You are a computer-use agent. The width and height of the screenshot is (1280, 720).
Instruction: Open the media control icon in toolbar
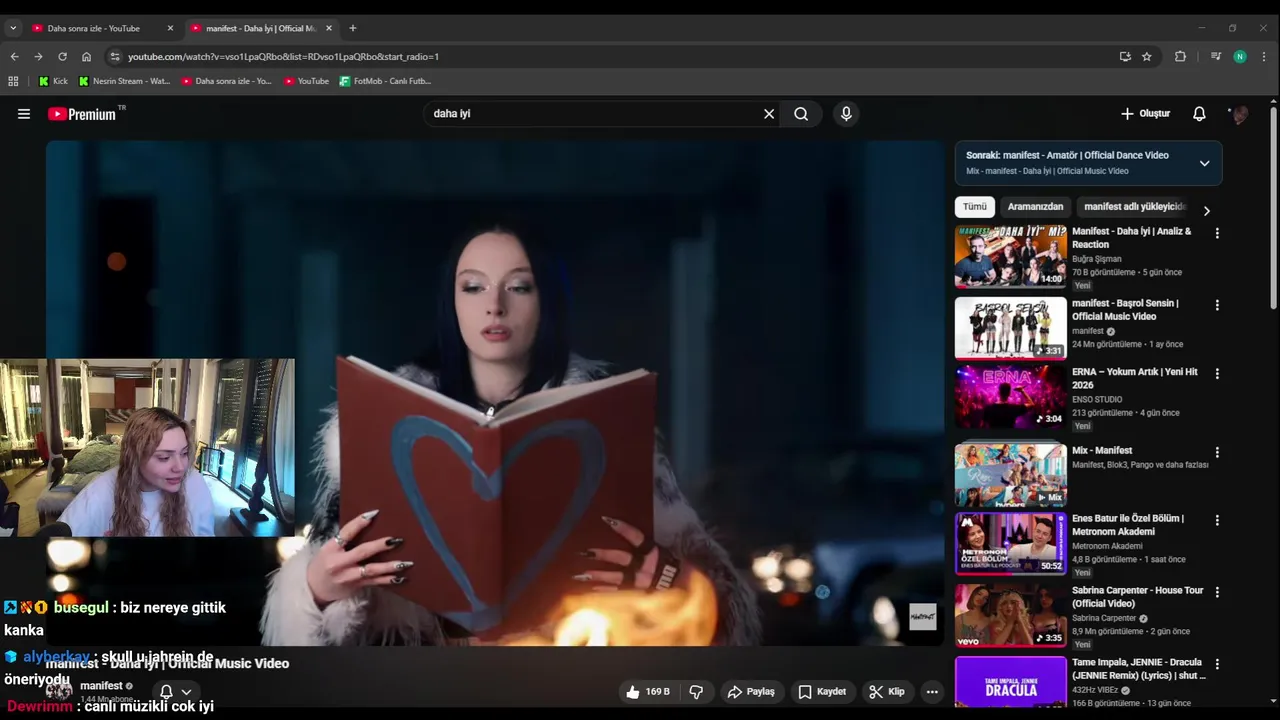click(1216, 57)
